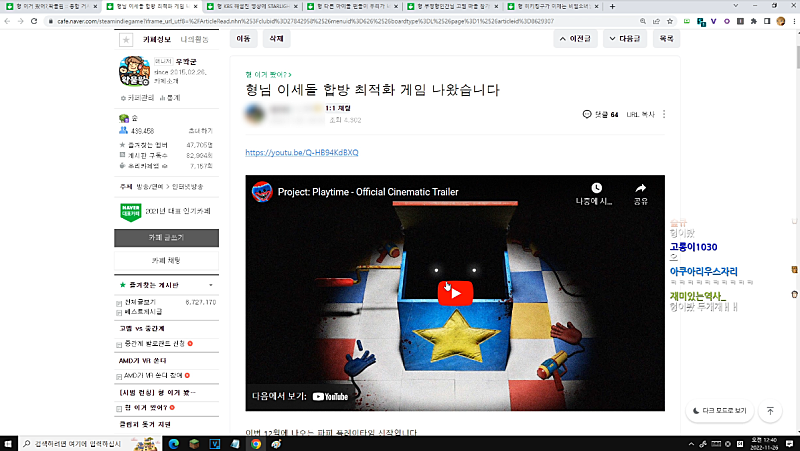Click the YouTube logo on the video
800x451 pixels.
tap(331, 396)
